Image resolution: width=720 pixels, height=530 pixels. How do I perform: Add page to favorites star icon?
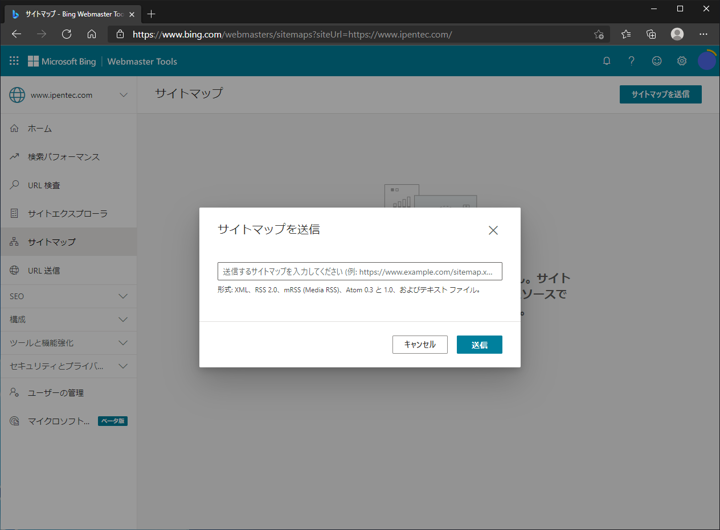tap(599, 34)
